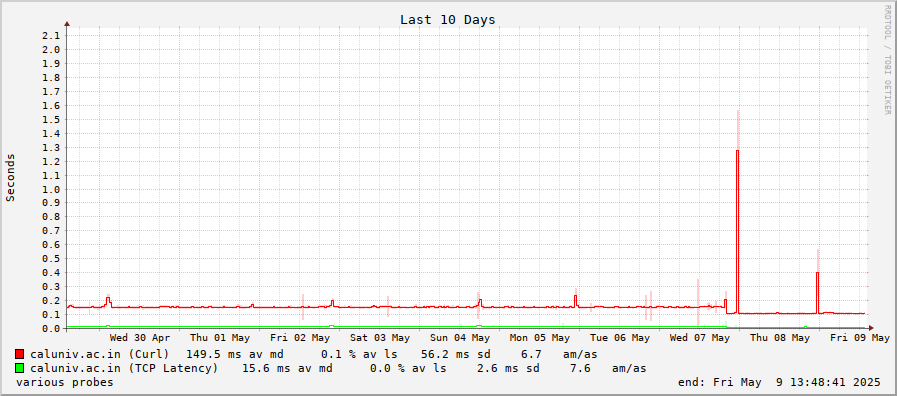Click the green TCP Latency legend swatch

(x=19, y=368)
